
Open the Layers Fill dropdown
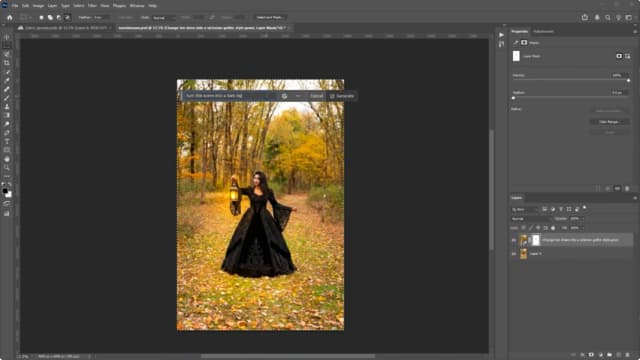point(577,228)
